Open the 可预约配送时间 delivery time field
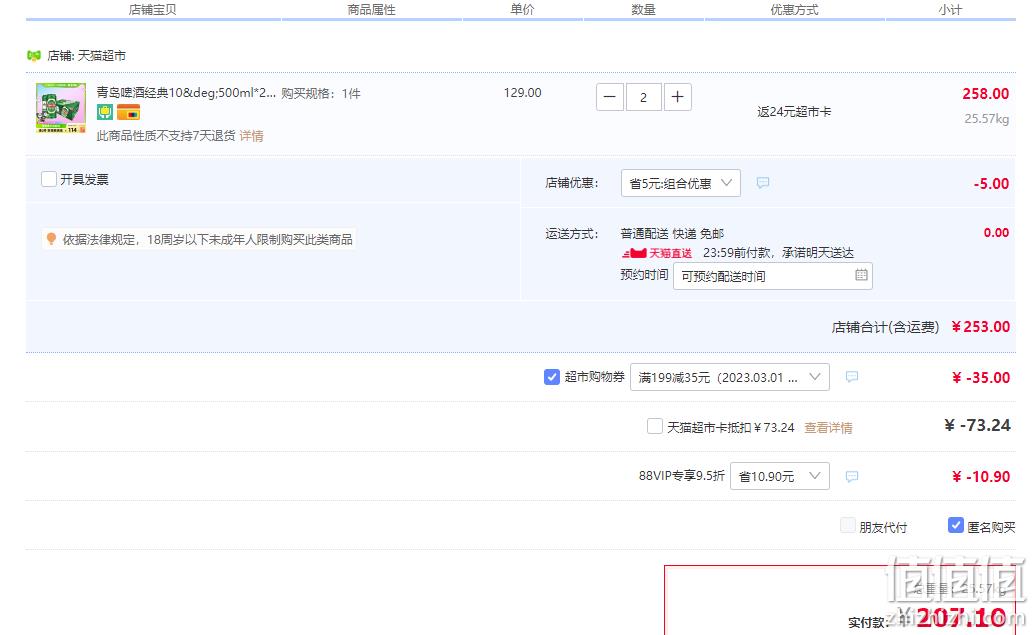Screen dimensions: 1035x635 772,276
